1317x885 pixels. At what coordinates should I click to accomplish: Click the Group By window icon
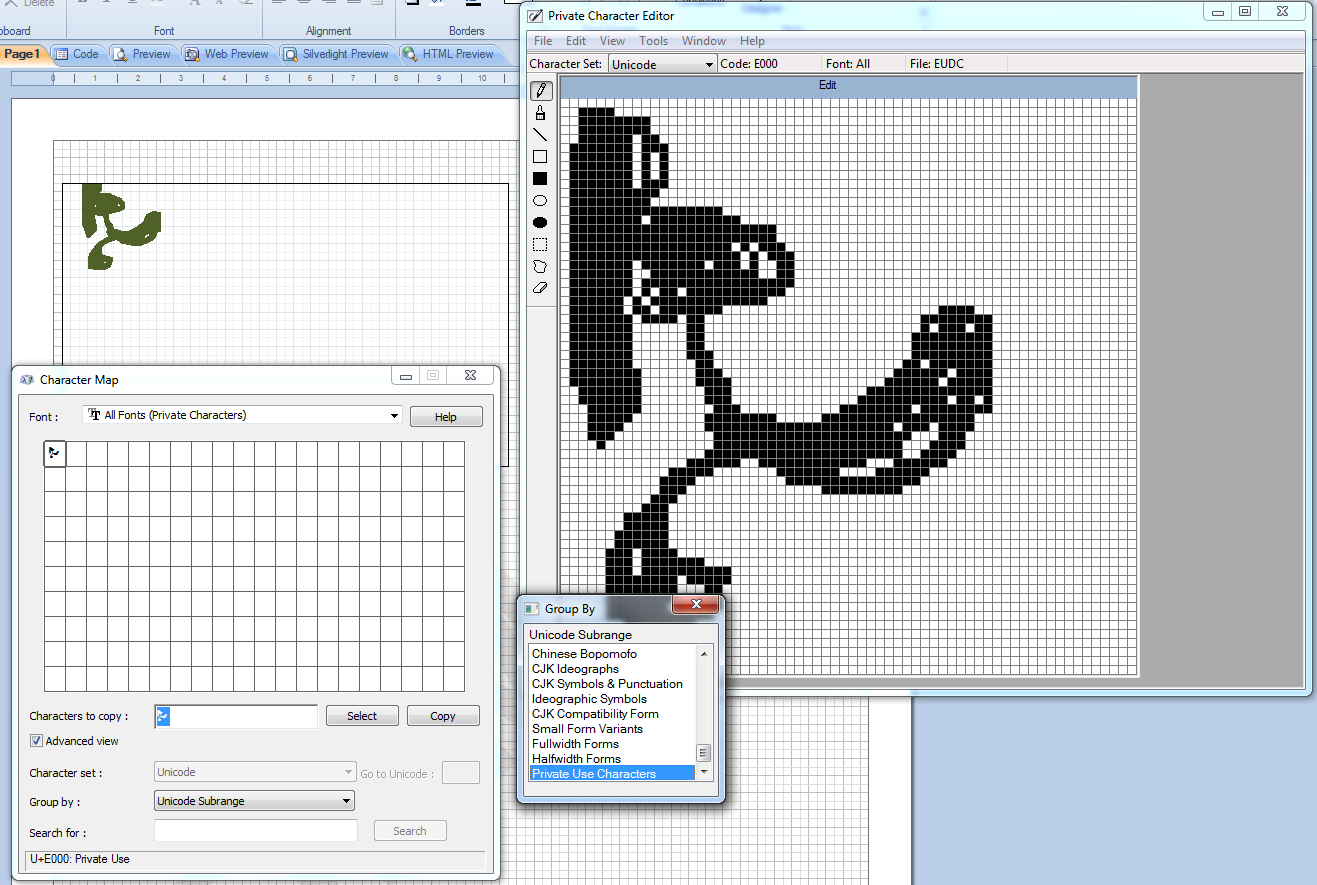[x=532, y=608]
